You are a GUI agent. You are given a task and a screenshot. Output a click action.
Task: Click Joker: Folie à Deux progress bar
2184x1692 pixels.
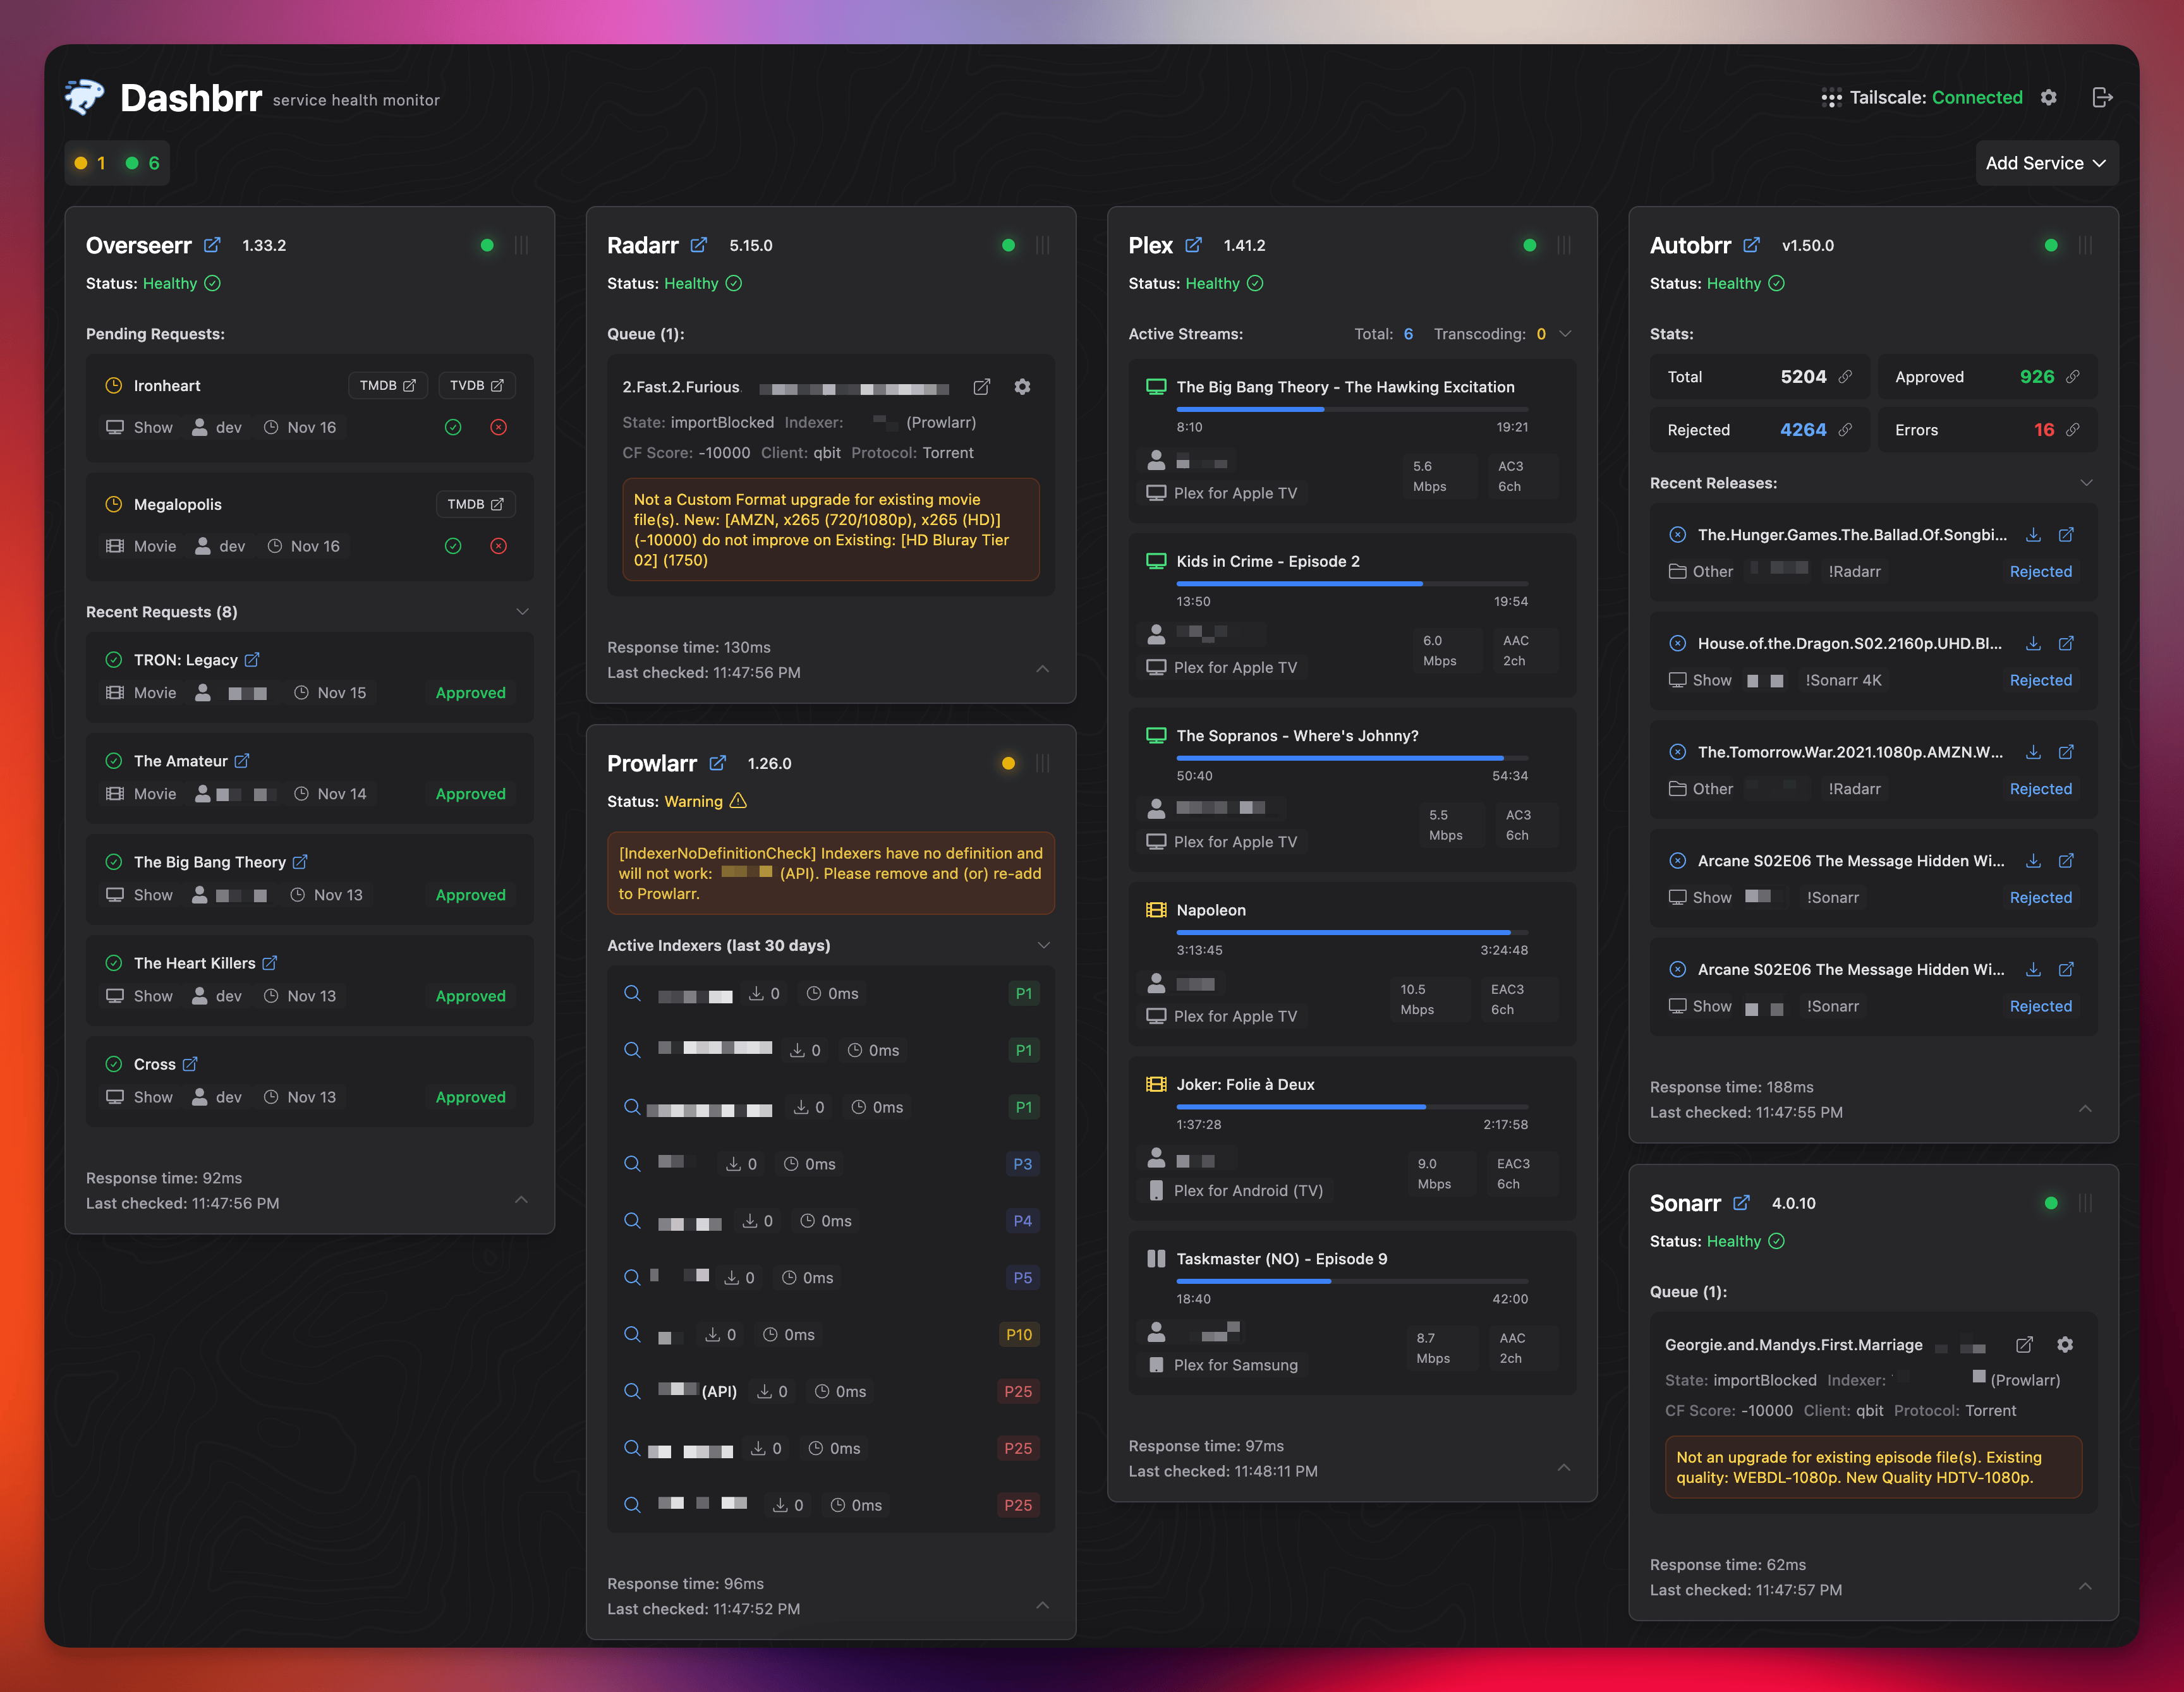pyautogui.click(x=1352, y=1107)
